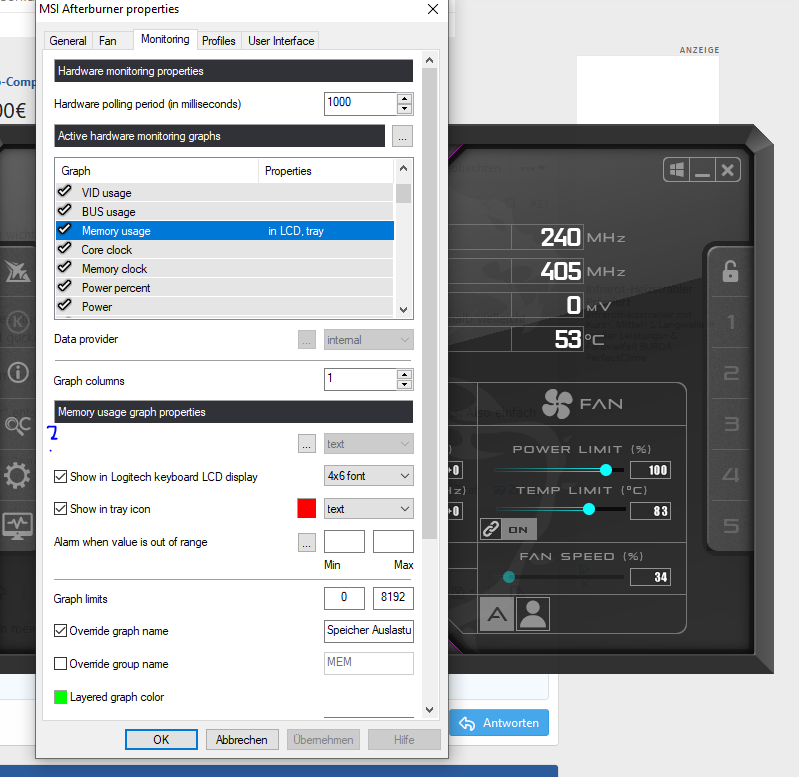799x777 pixels.
Task: Select the Monitoring tab
Action: pyautogui.click(x=165, y=39)
